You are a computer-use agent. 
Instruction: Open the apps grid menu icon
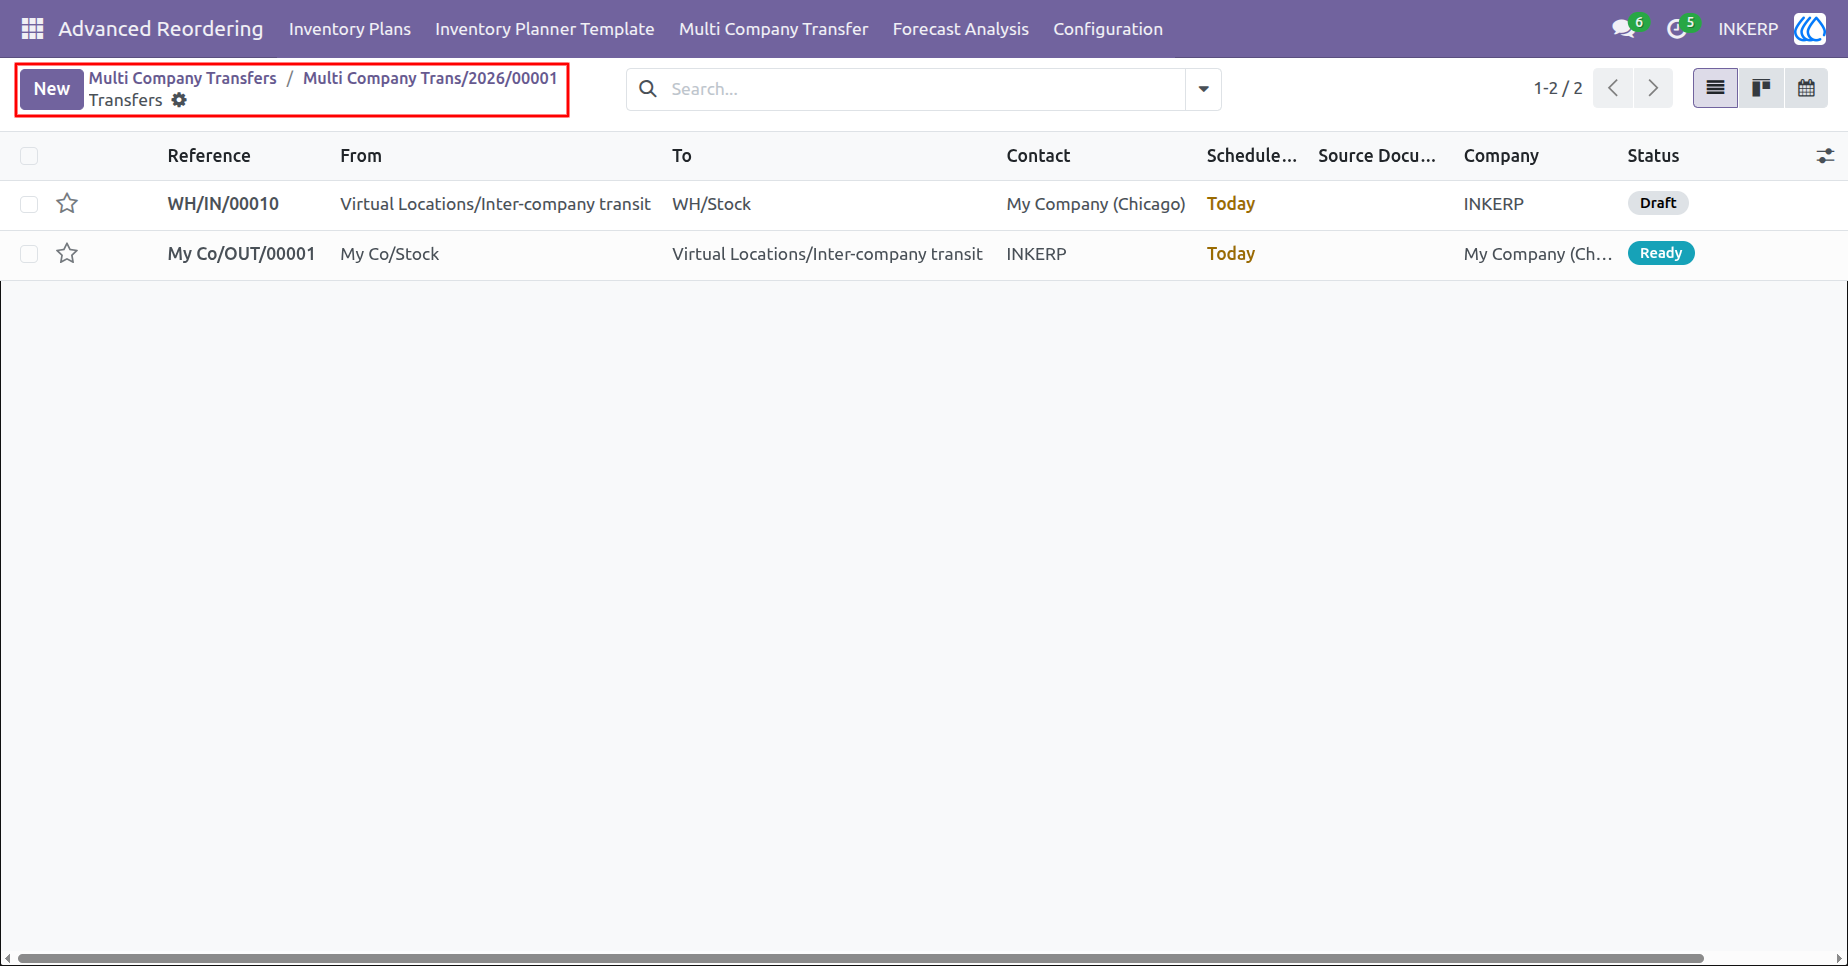tap(32, 29)
